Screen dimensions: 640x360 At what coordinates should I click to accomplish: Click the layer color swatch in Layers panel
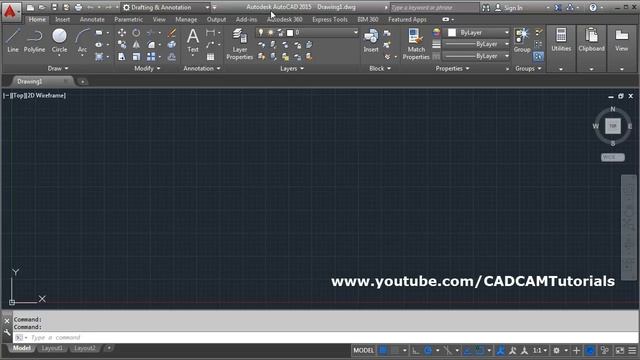(x=290, y=32)
